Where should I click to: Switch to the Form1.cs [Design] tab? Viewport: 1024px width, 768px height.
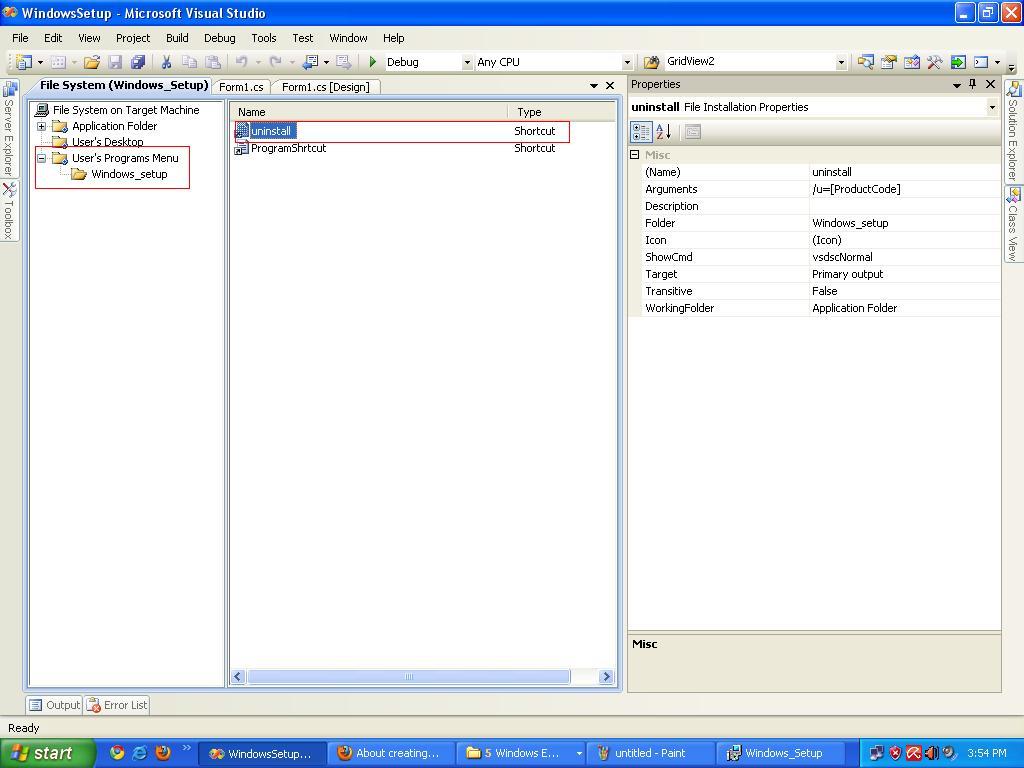pos(326,87)
